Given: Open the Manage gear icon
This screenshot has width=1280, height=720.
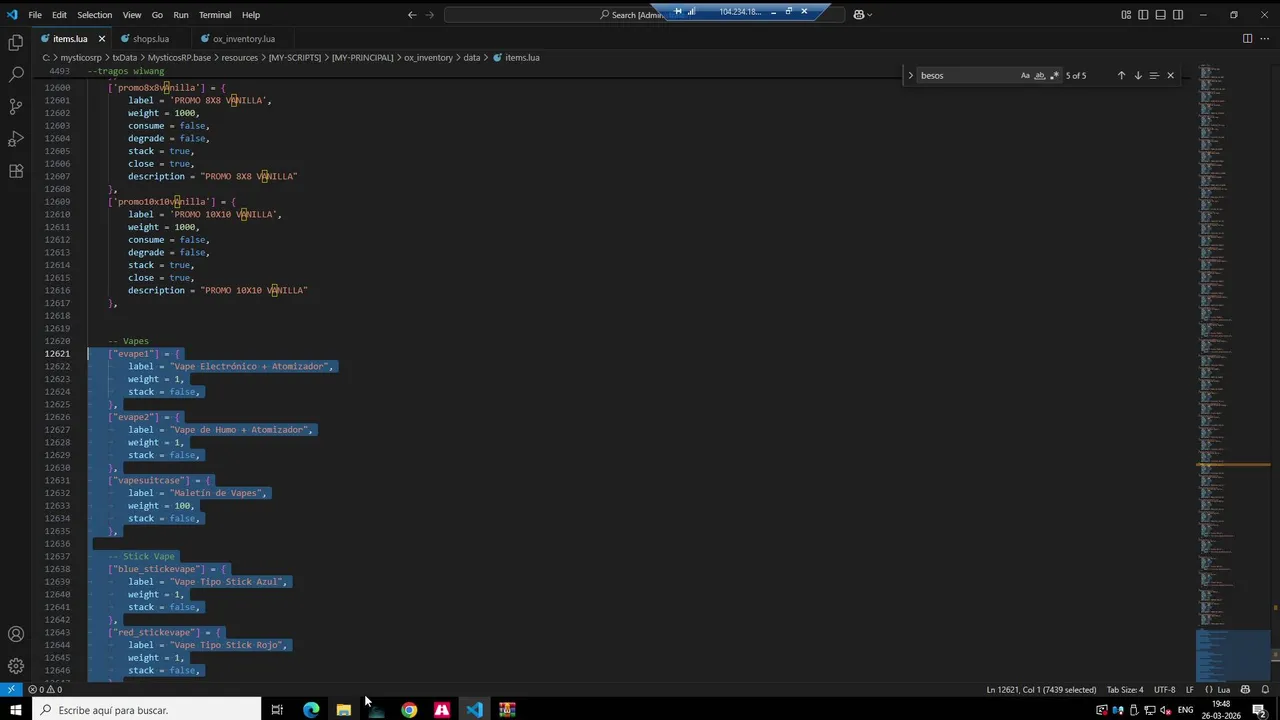Looking at the screenshot, I should 15,666.
